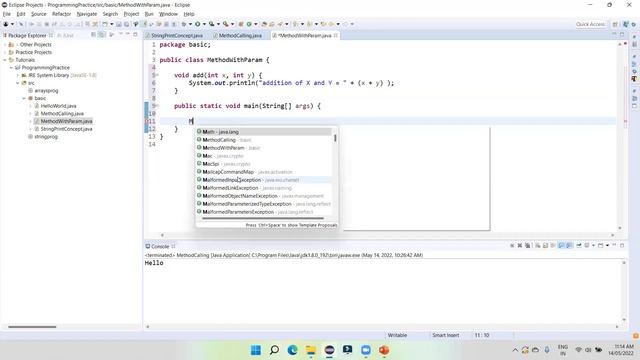Open File Explorer from taskbar
This screenshot has width=640, height=360.
click(x=311, y=350)
